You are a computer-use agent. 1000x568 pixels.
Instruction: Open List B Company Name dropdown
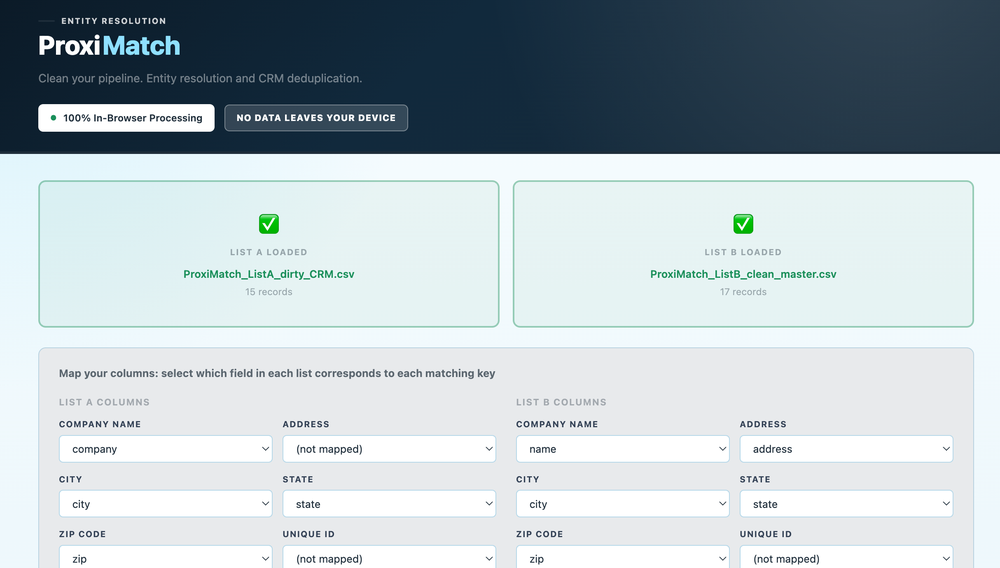point(622,449)
